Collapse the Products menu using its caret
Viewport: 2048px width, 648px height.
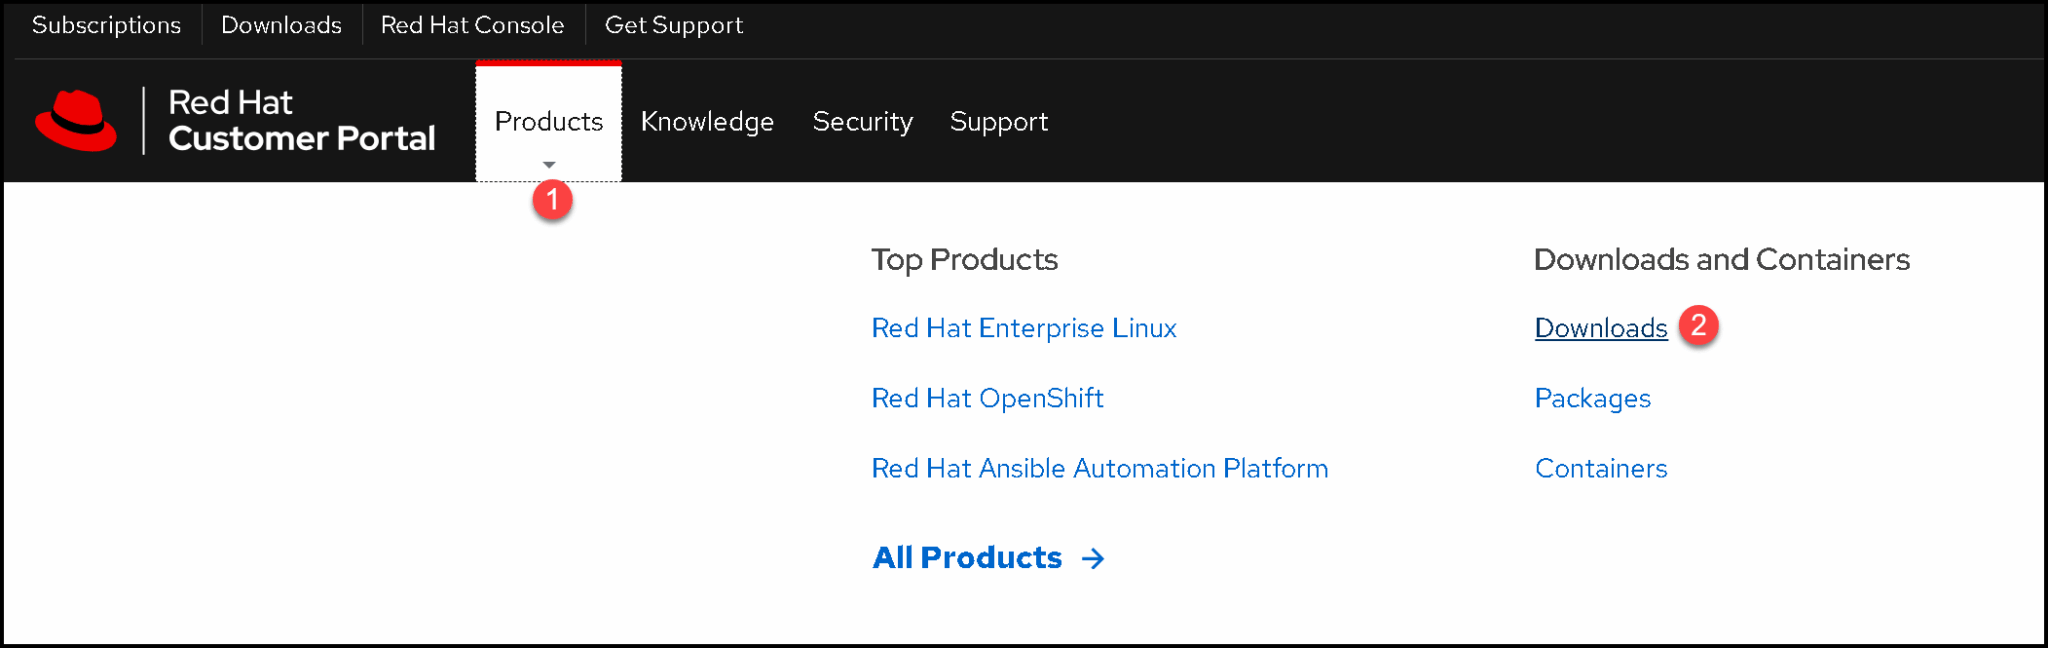coord(548,165)
